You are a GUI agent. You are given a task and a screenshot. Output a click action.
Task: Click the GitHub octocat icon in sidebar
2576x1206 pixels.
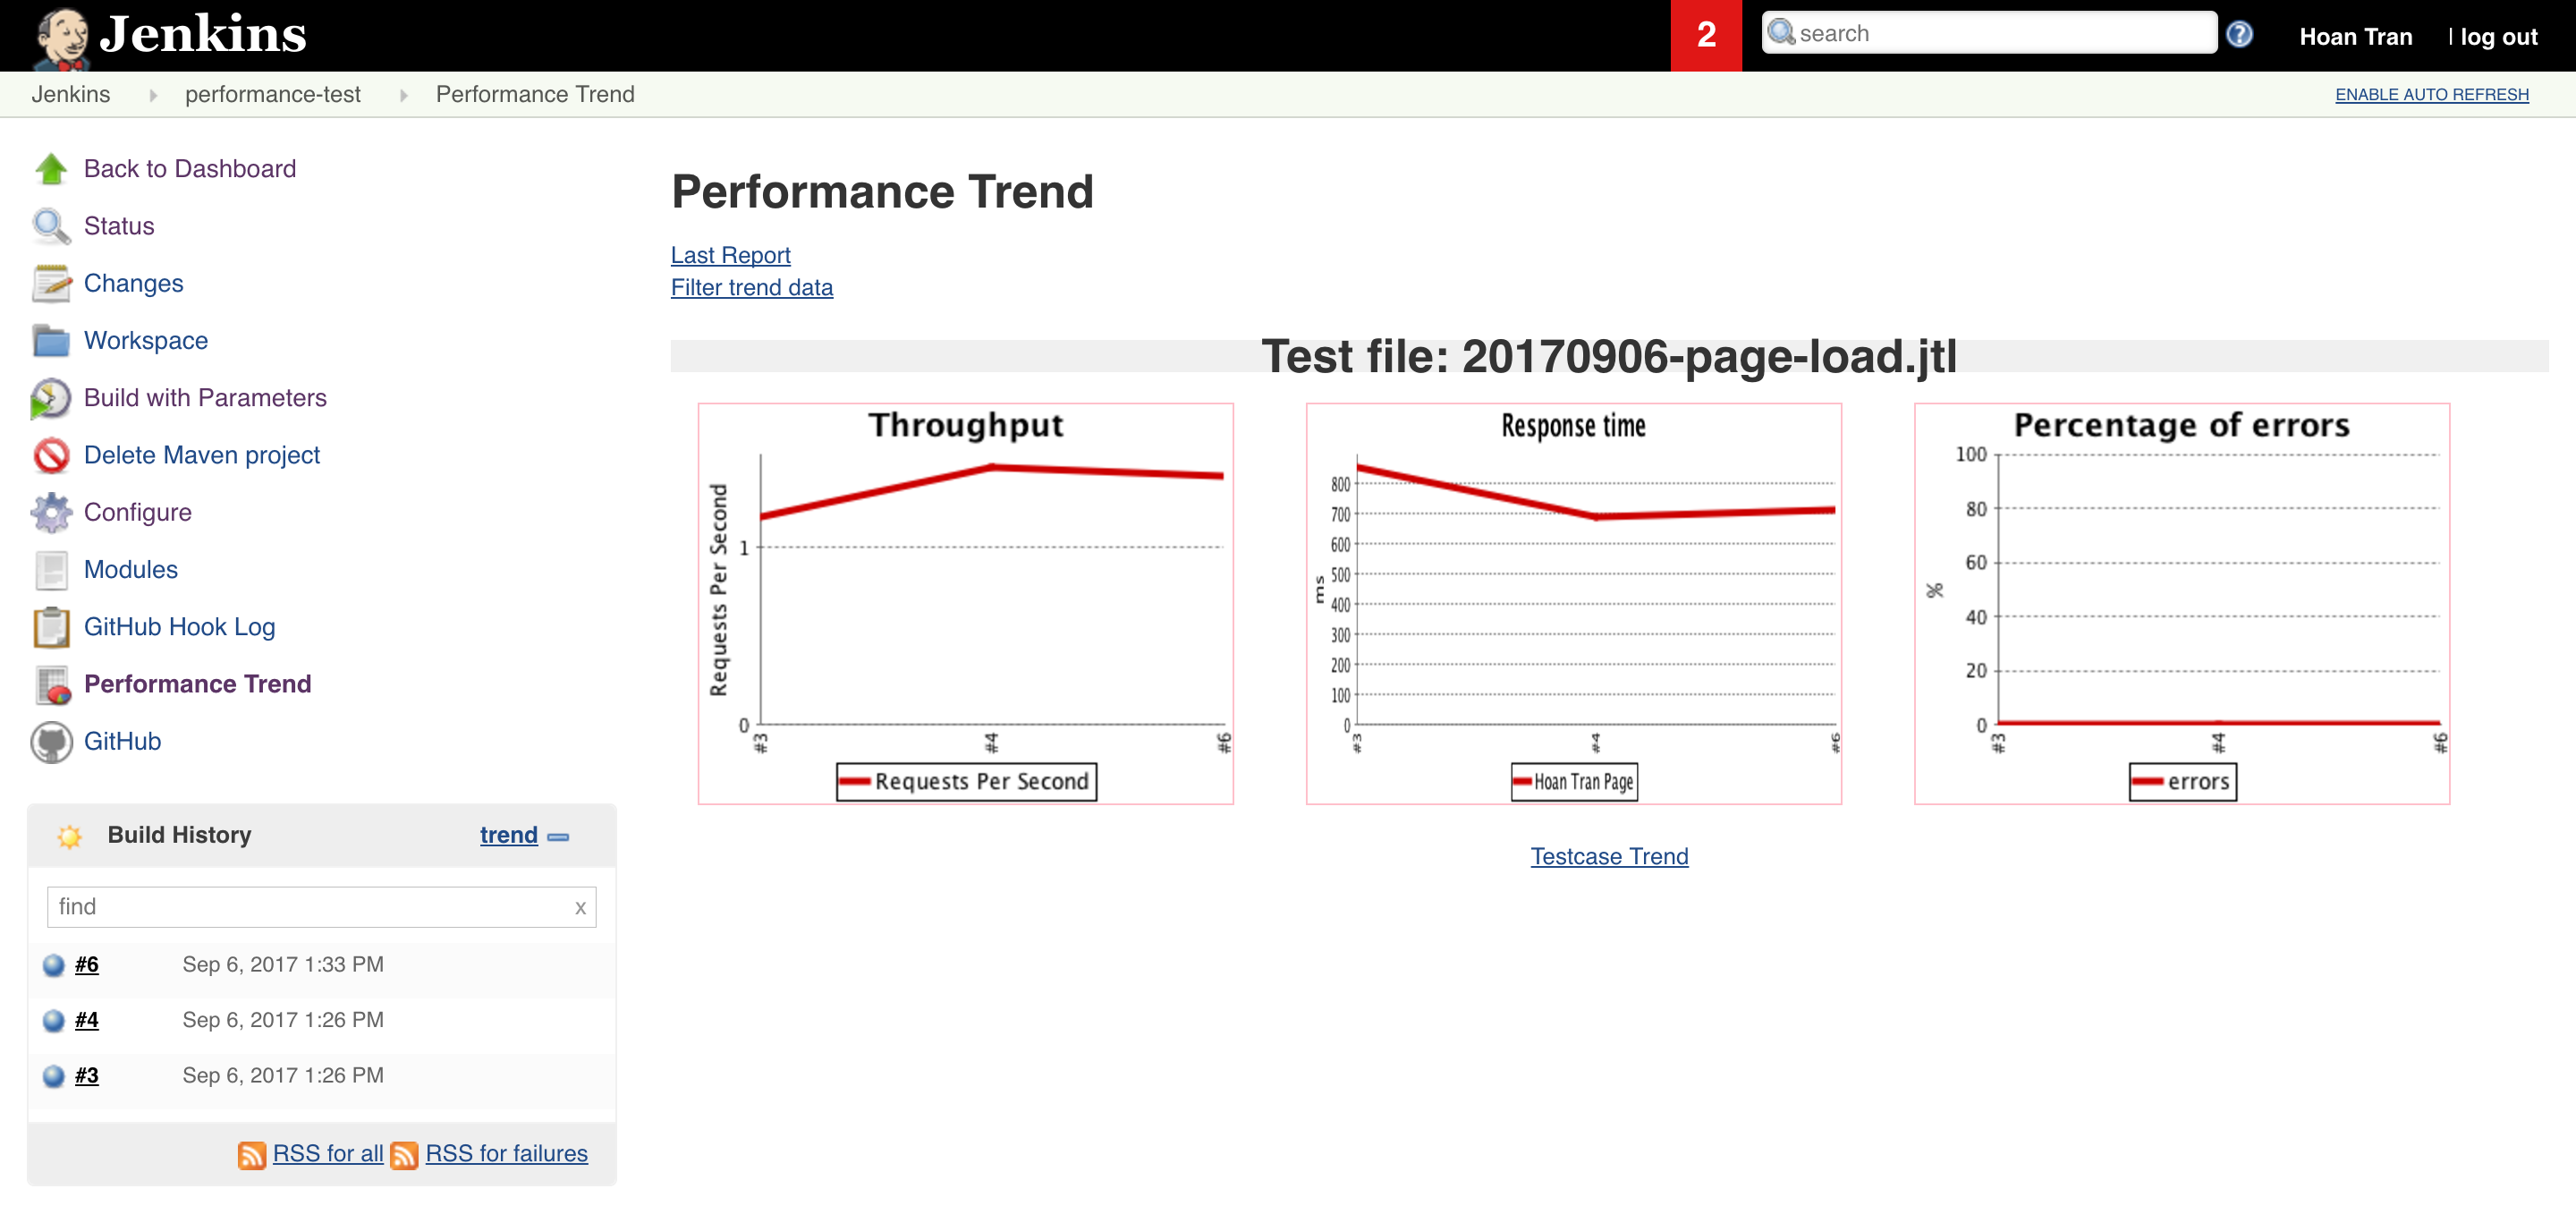coord(51,742)
